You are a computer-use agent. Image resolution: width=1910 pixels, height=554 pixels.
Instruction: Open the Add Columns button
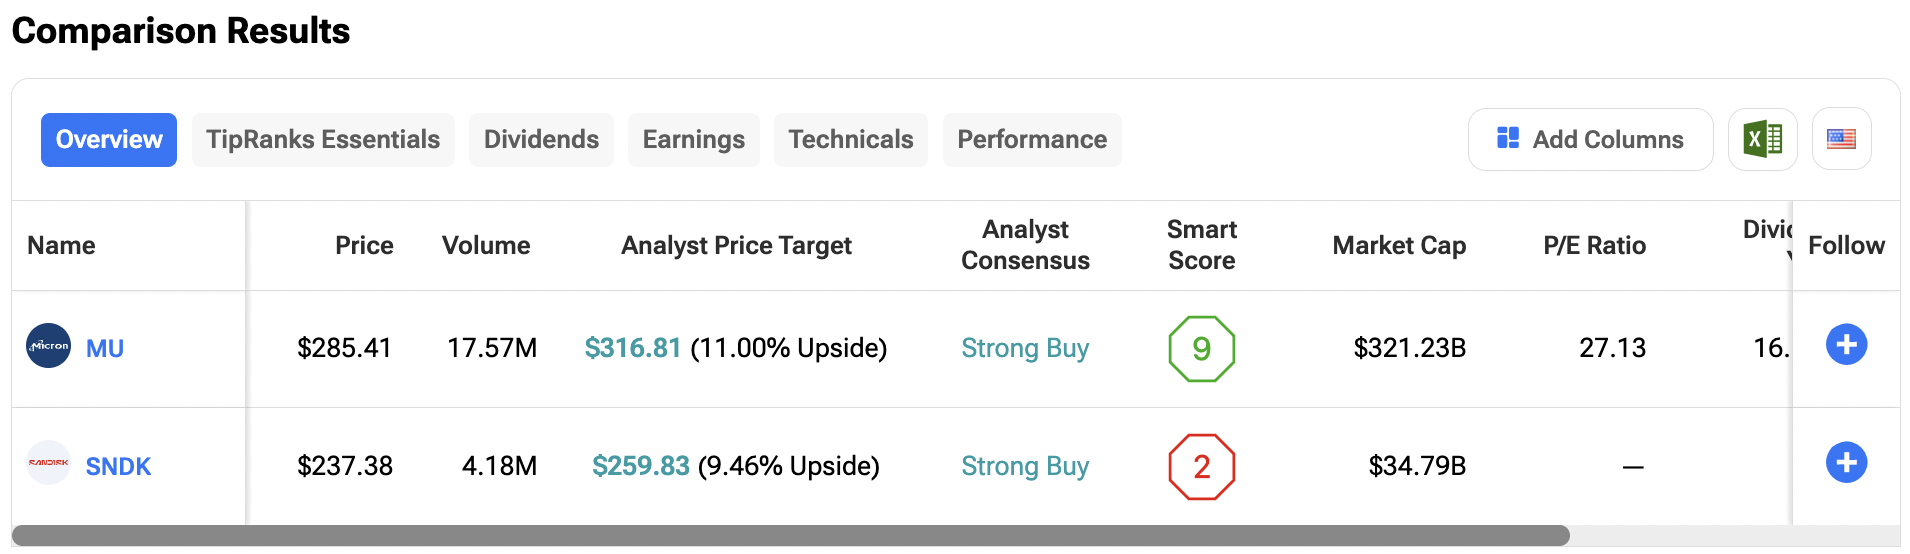pyautogui.click(x=1590, y=139)
